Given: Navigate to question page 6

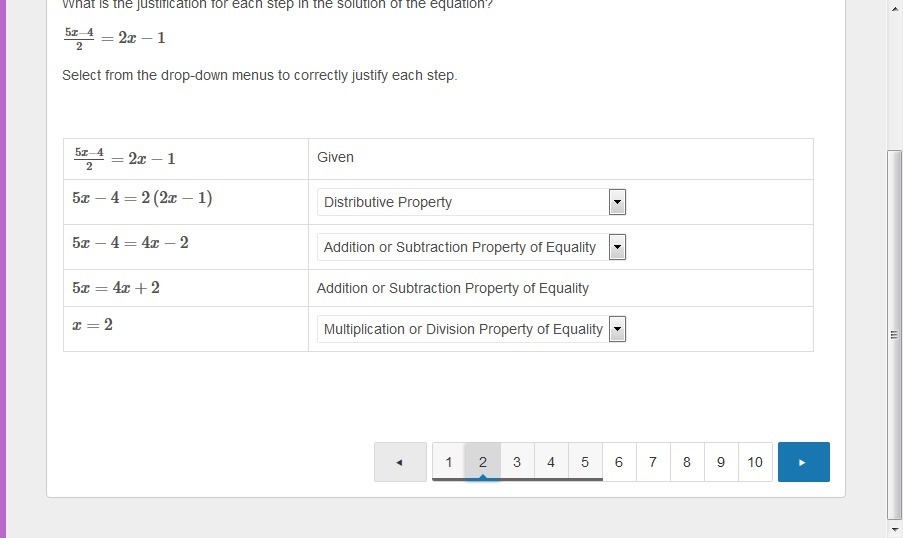Looking at the screenshot, I should pyautogui.click(x=619, y=462).
